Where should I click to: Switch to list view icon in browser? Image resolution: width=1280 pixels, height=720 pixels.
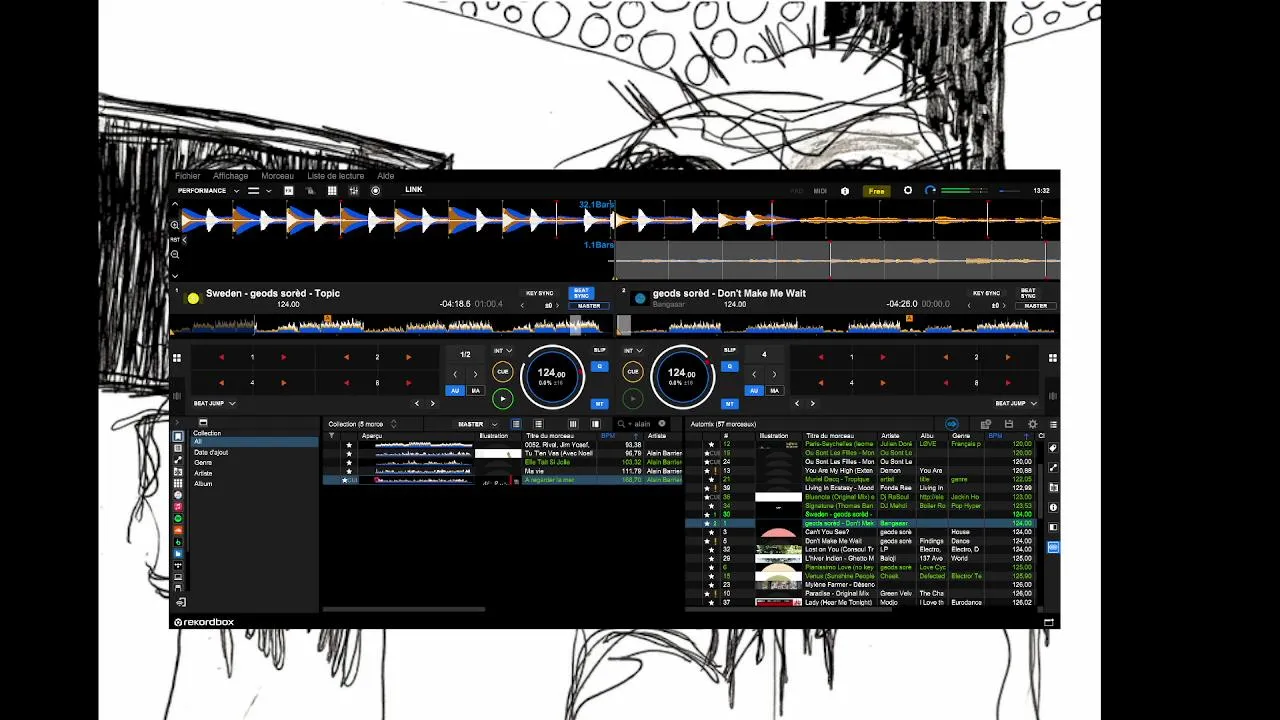[516, 424]
